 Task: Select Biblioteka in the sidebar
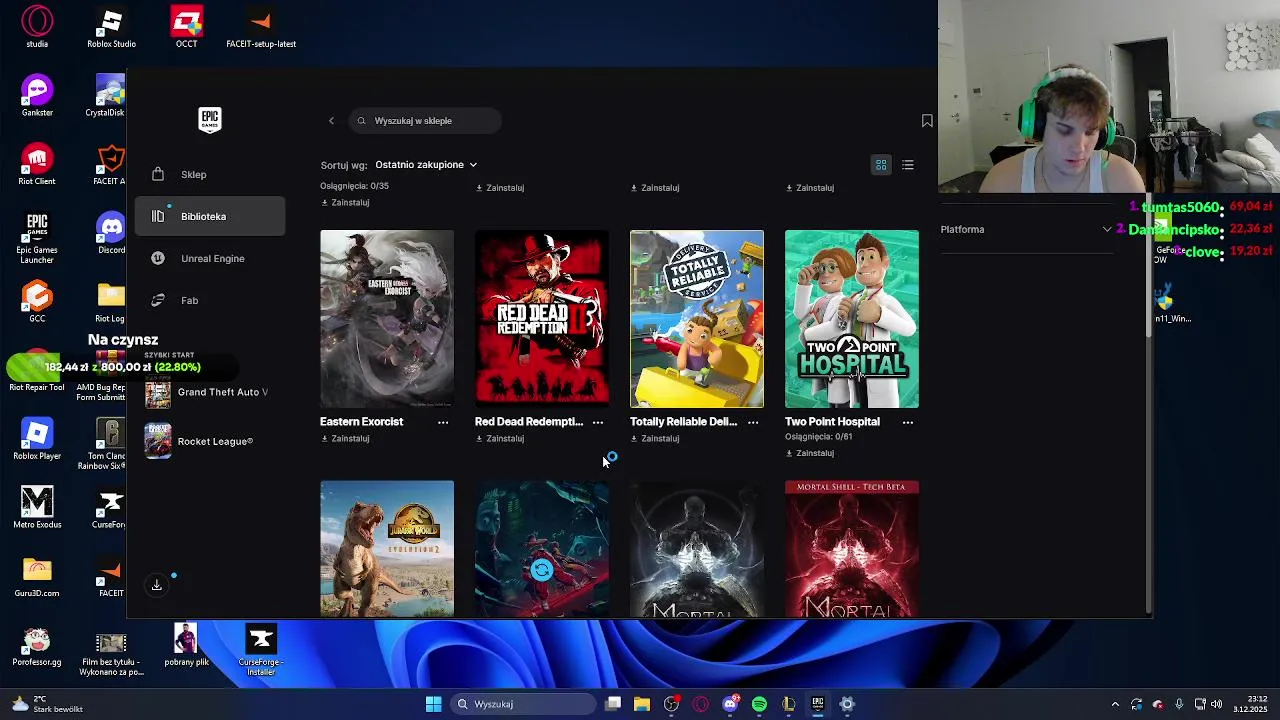[210, 216]
